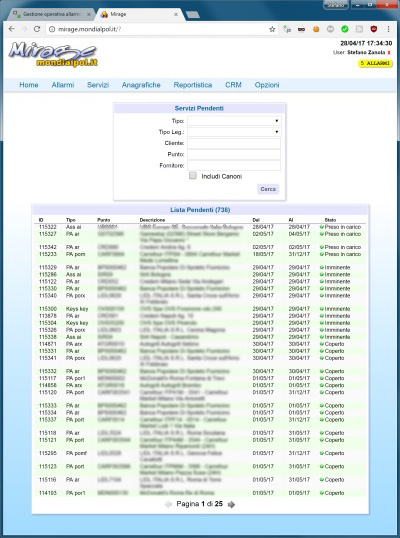This screenshot has width=400, height=538.
Task: Select the row with ID 115304
Action: (x=200, y=323)
